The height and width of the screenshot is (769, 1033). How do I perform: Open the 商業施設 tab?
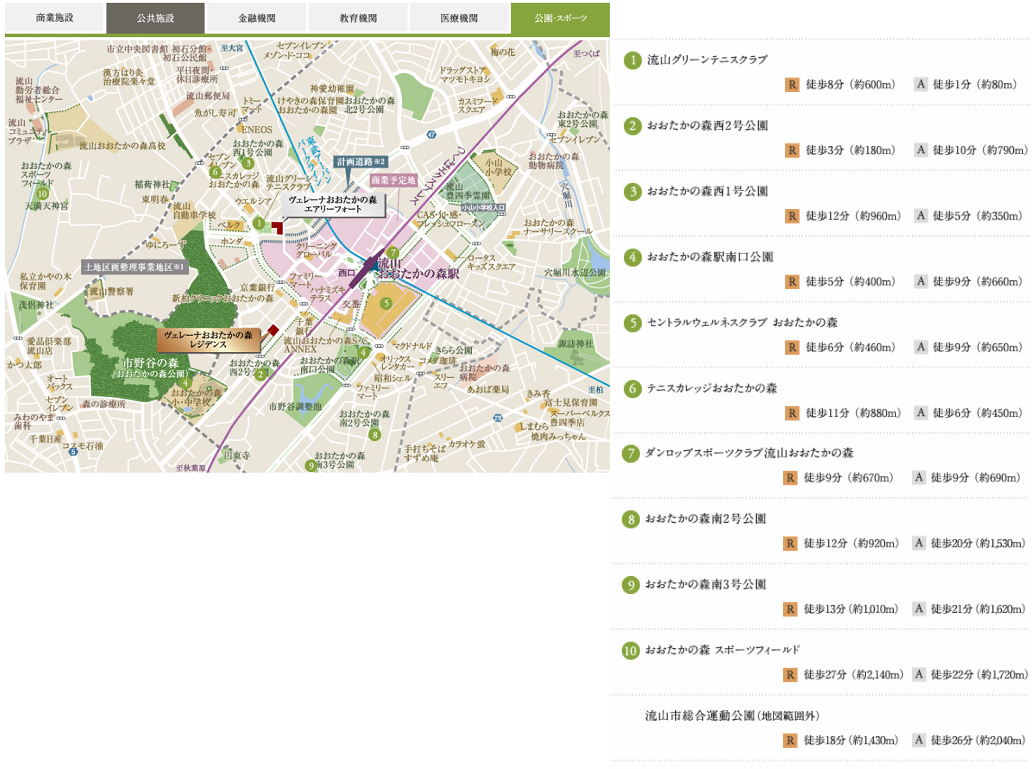[x=54, y=18]
